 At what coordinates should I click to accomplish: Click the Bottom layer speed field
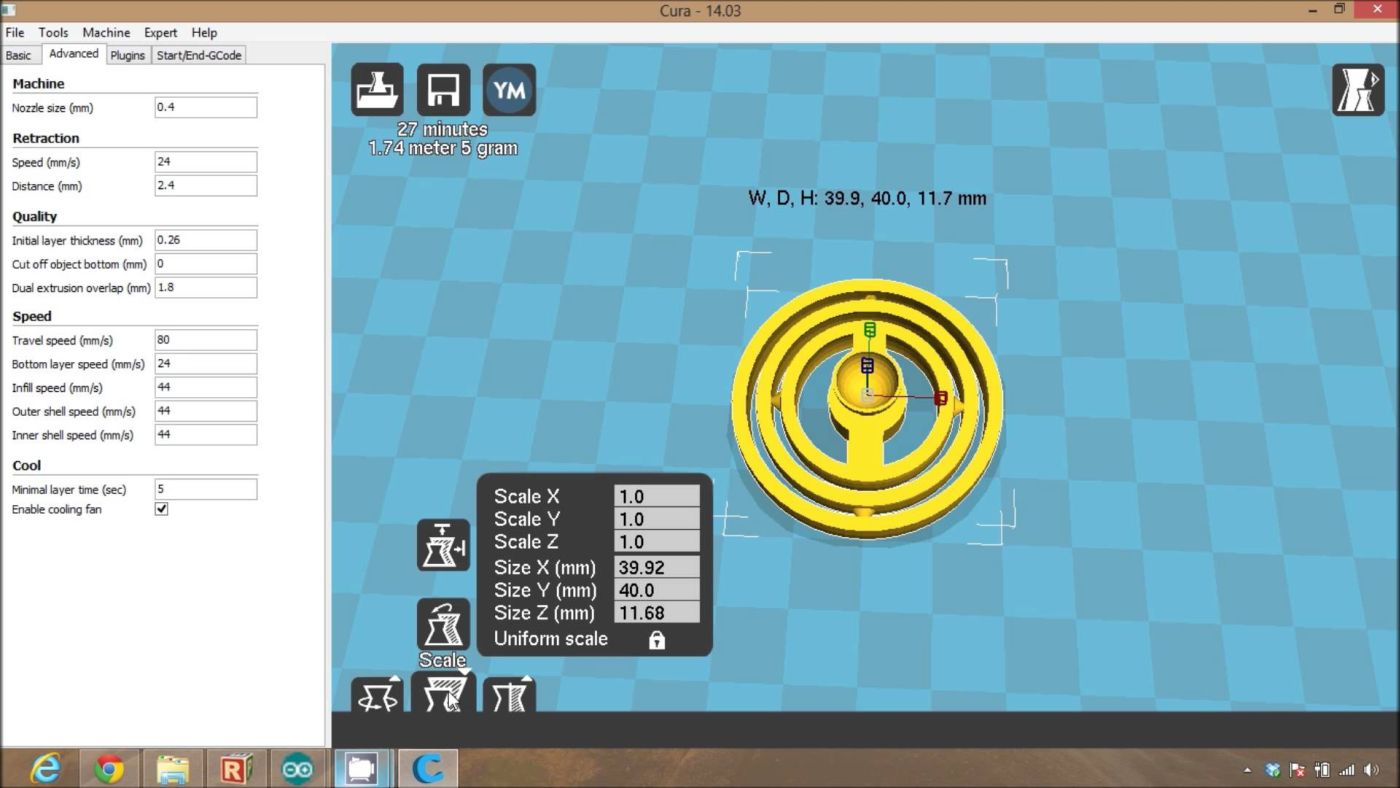click(x=205, y=364)
